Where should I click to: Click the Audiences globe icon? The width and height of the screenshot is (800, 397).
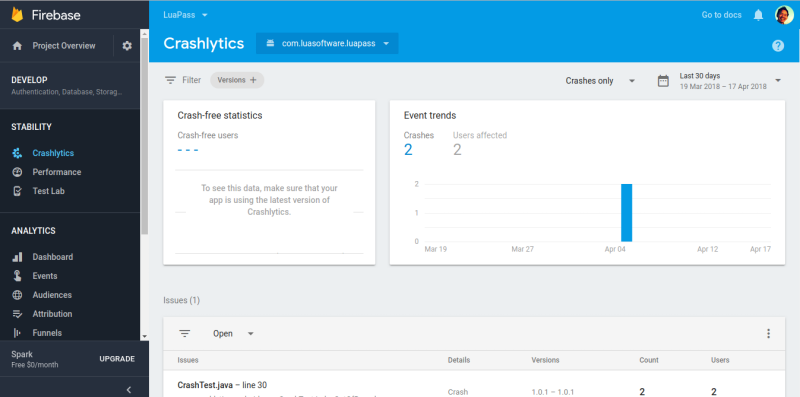click(x=17, y=295)
